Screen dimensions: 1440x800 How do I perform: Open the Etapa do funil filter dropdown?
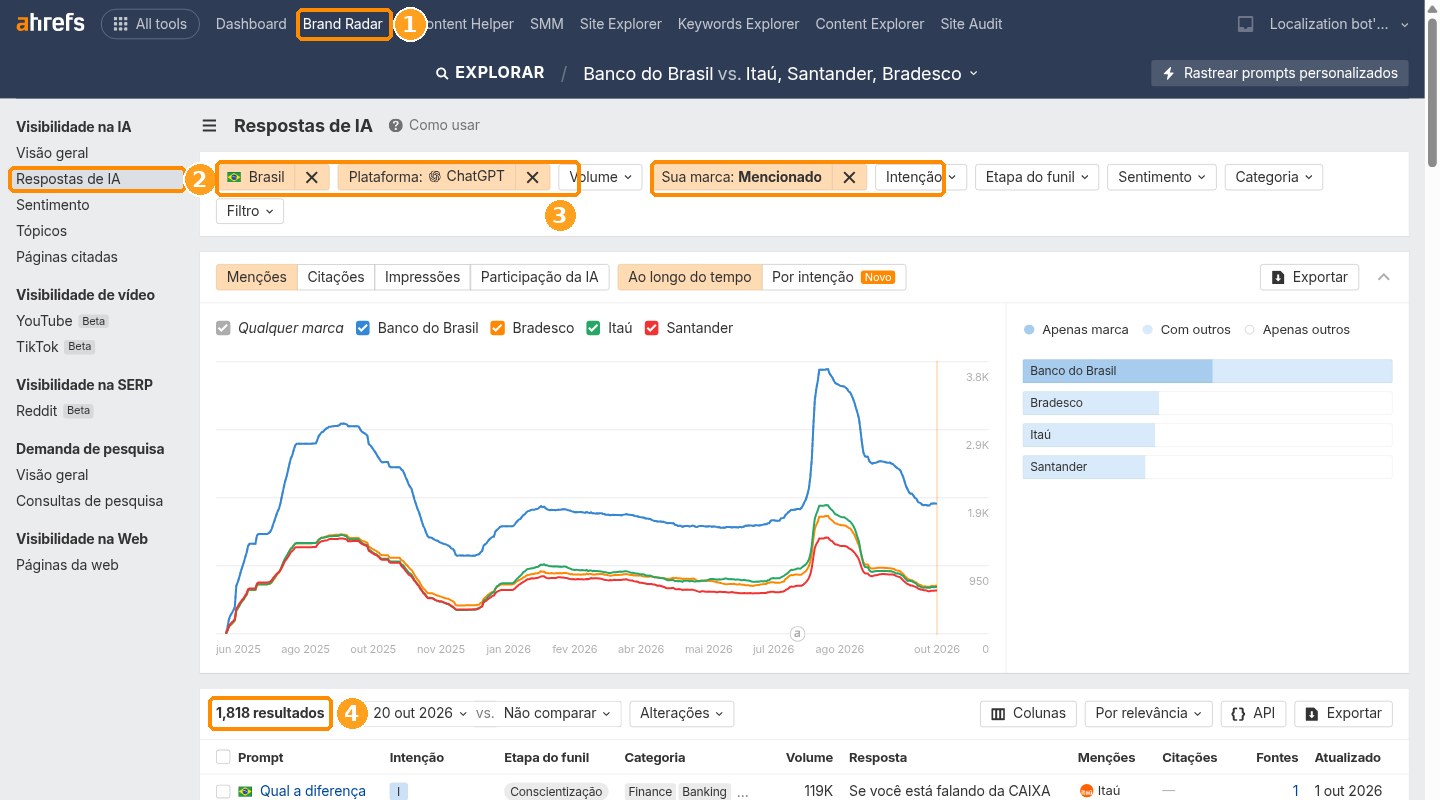(1037, 177)
